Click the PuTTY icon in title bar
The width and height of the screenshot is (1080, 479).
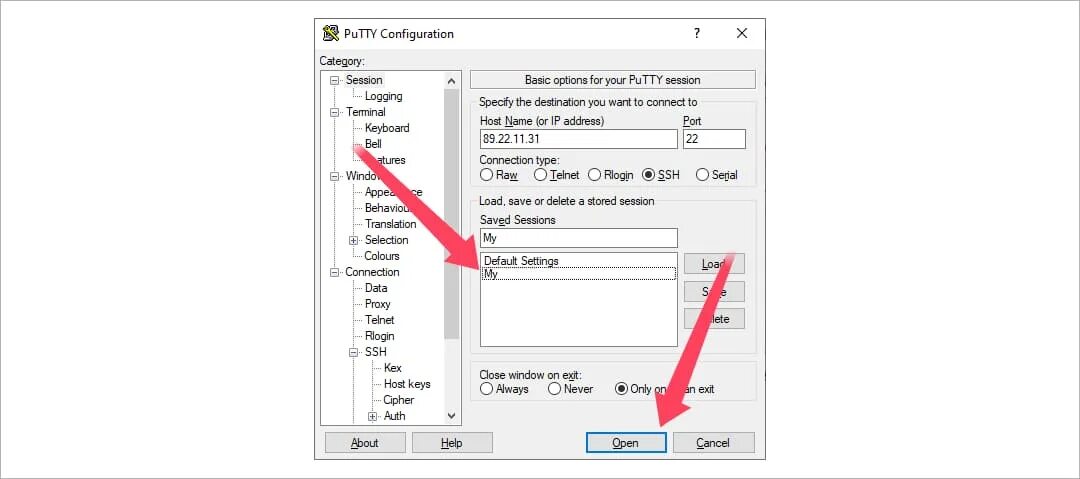click(331, 33)
